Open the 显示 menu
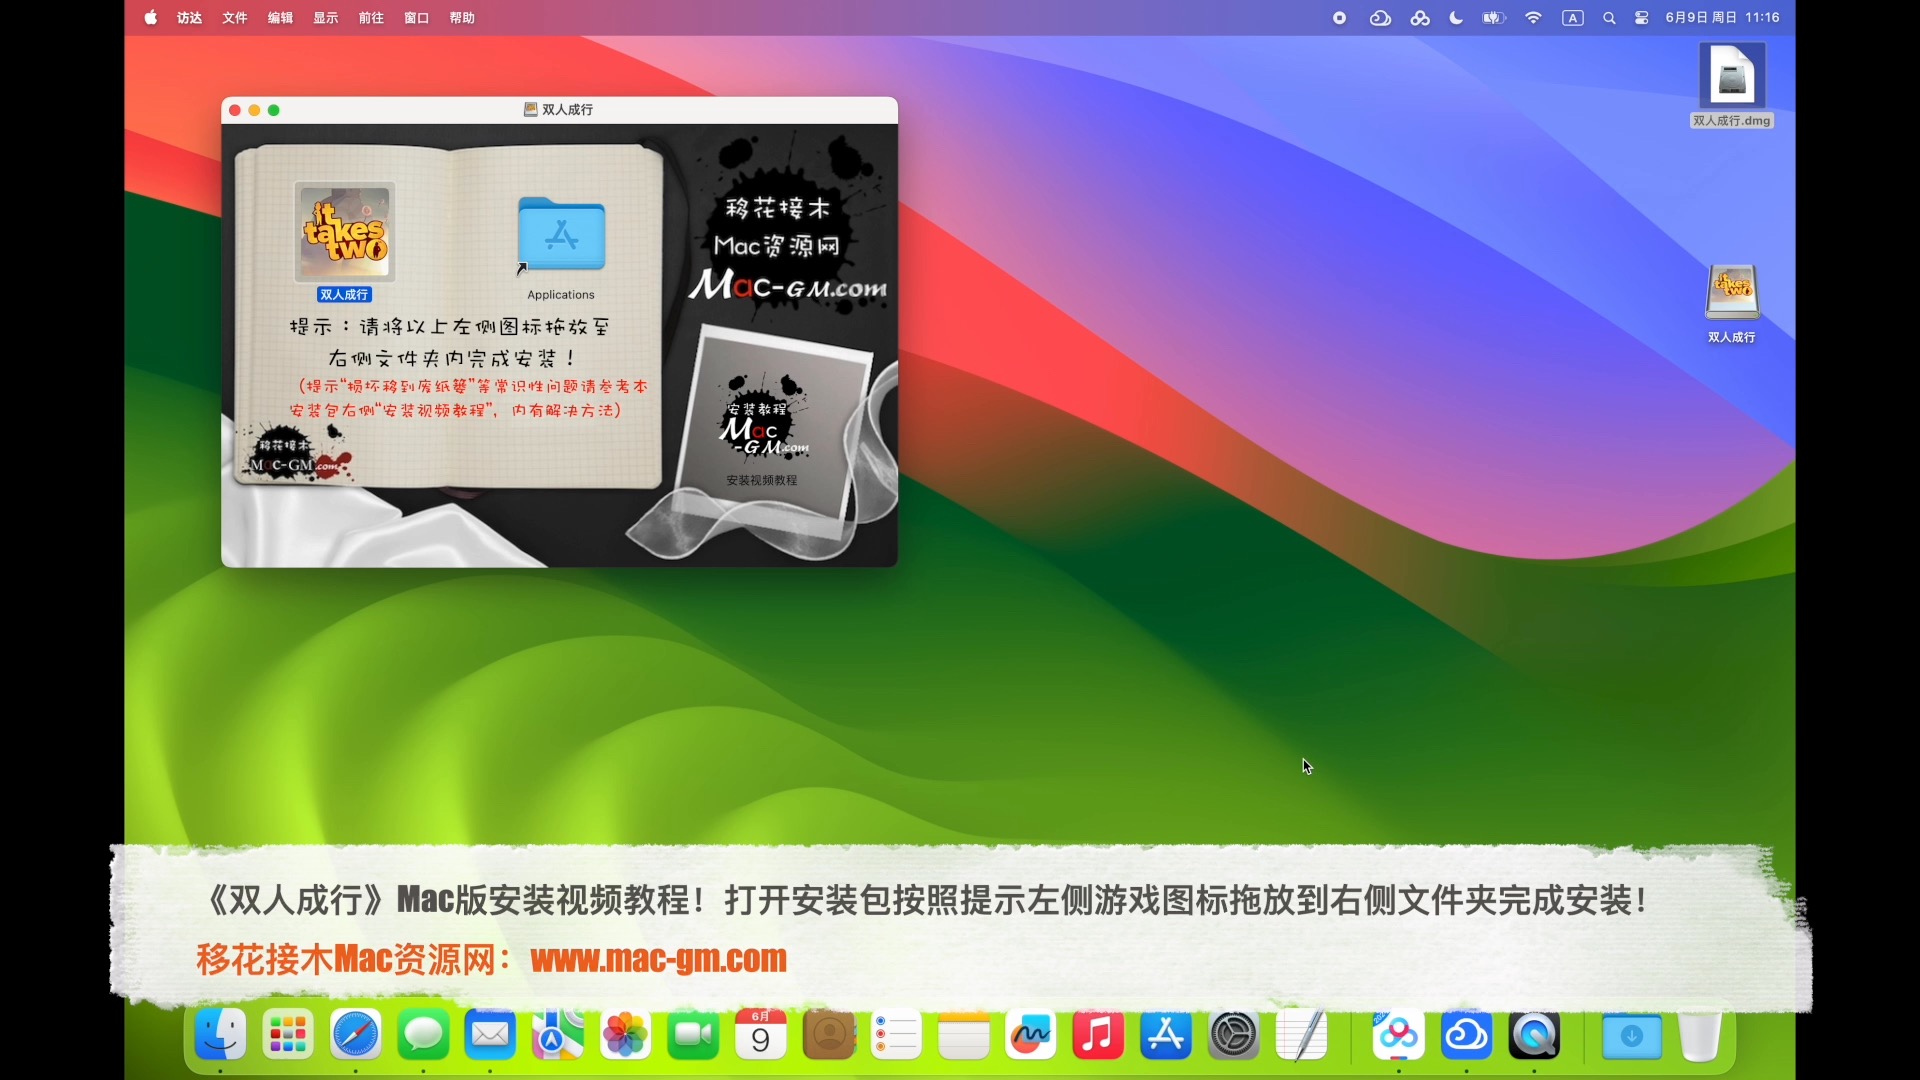 pyautogui.click(x=326, y=18)
